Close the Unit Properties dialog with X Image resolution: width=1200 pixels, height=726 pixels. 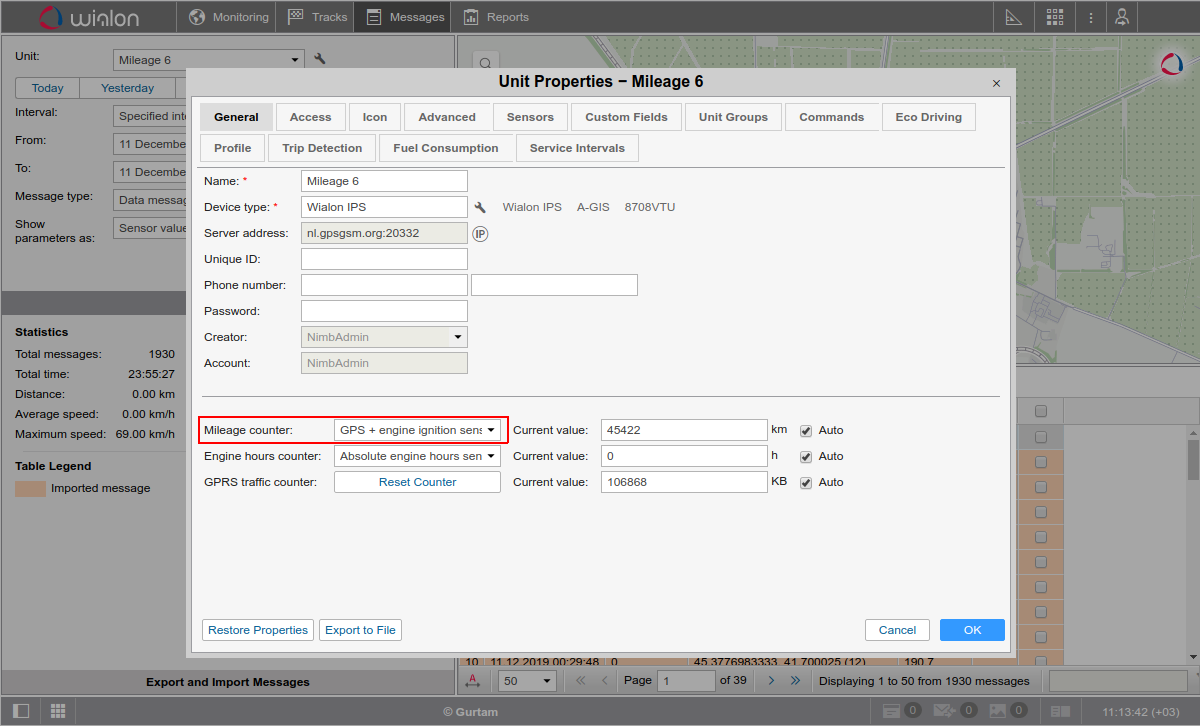pos(996,84)
